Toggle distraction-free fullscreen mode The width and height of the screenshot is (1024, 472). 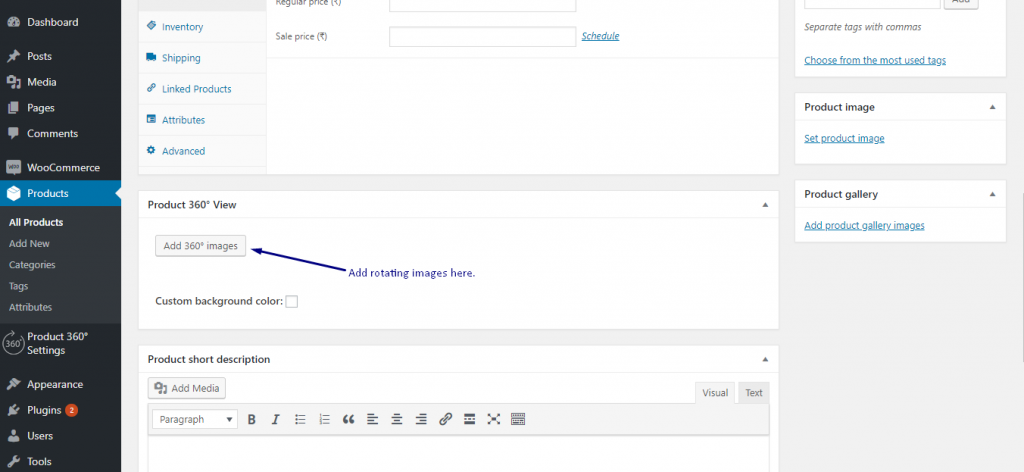(494, 419)
